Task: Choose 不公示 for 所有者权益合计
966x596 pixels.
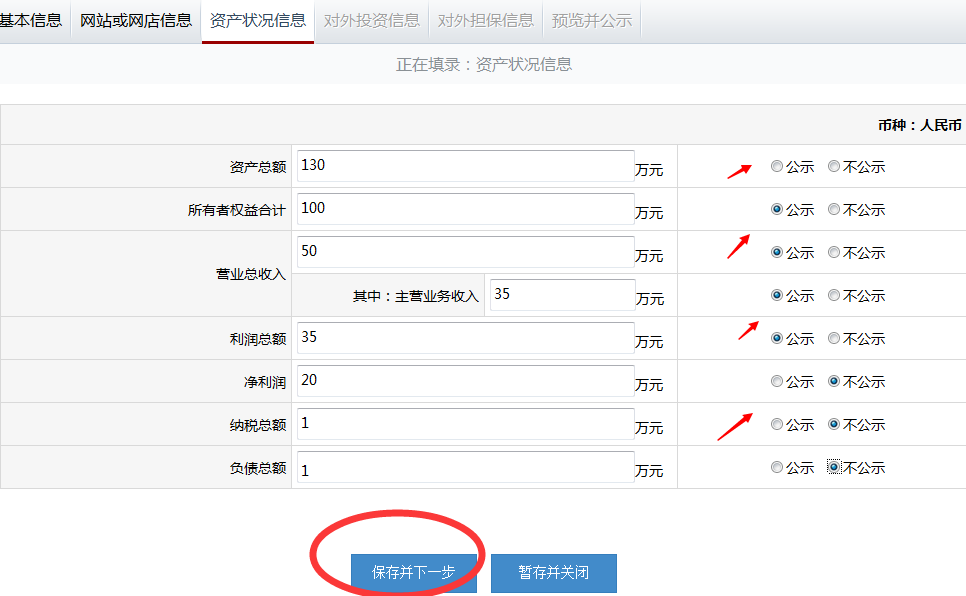Action: click(x=833, y=209)
